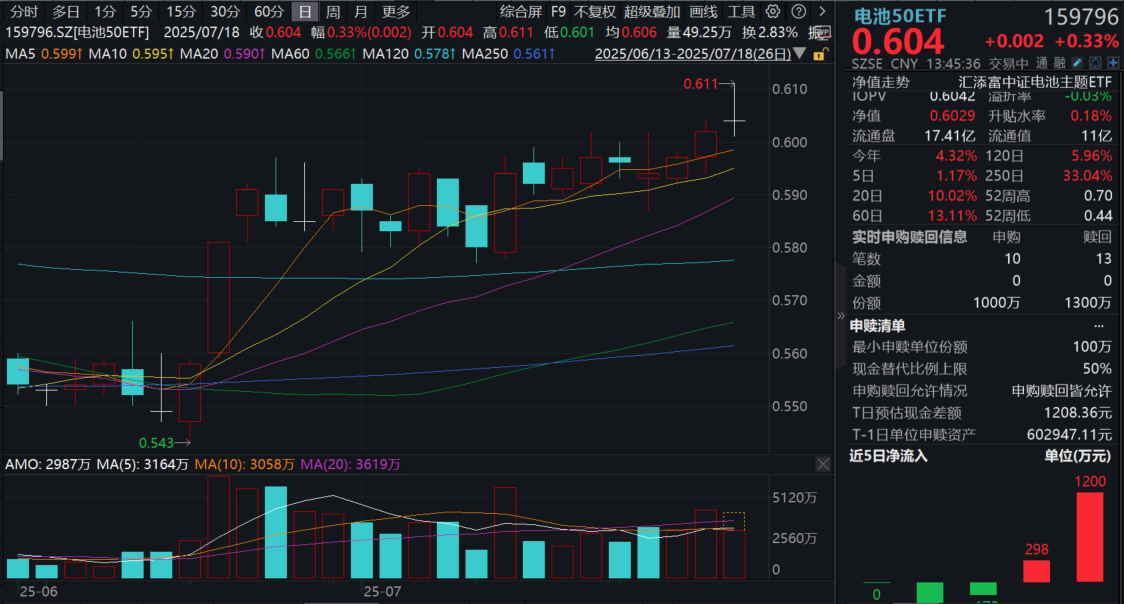Open the settings gear in the top toolbar
Image resolution: width=1124 pixels, height=604 pixels.
773,11
